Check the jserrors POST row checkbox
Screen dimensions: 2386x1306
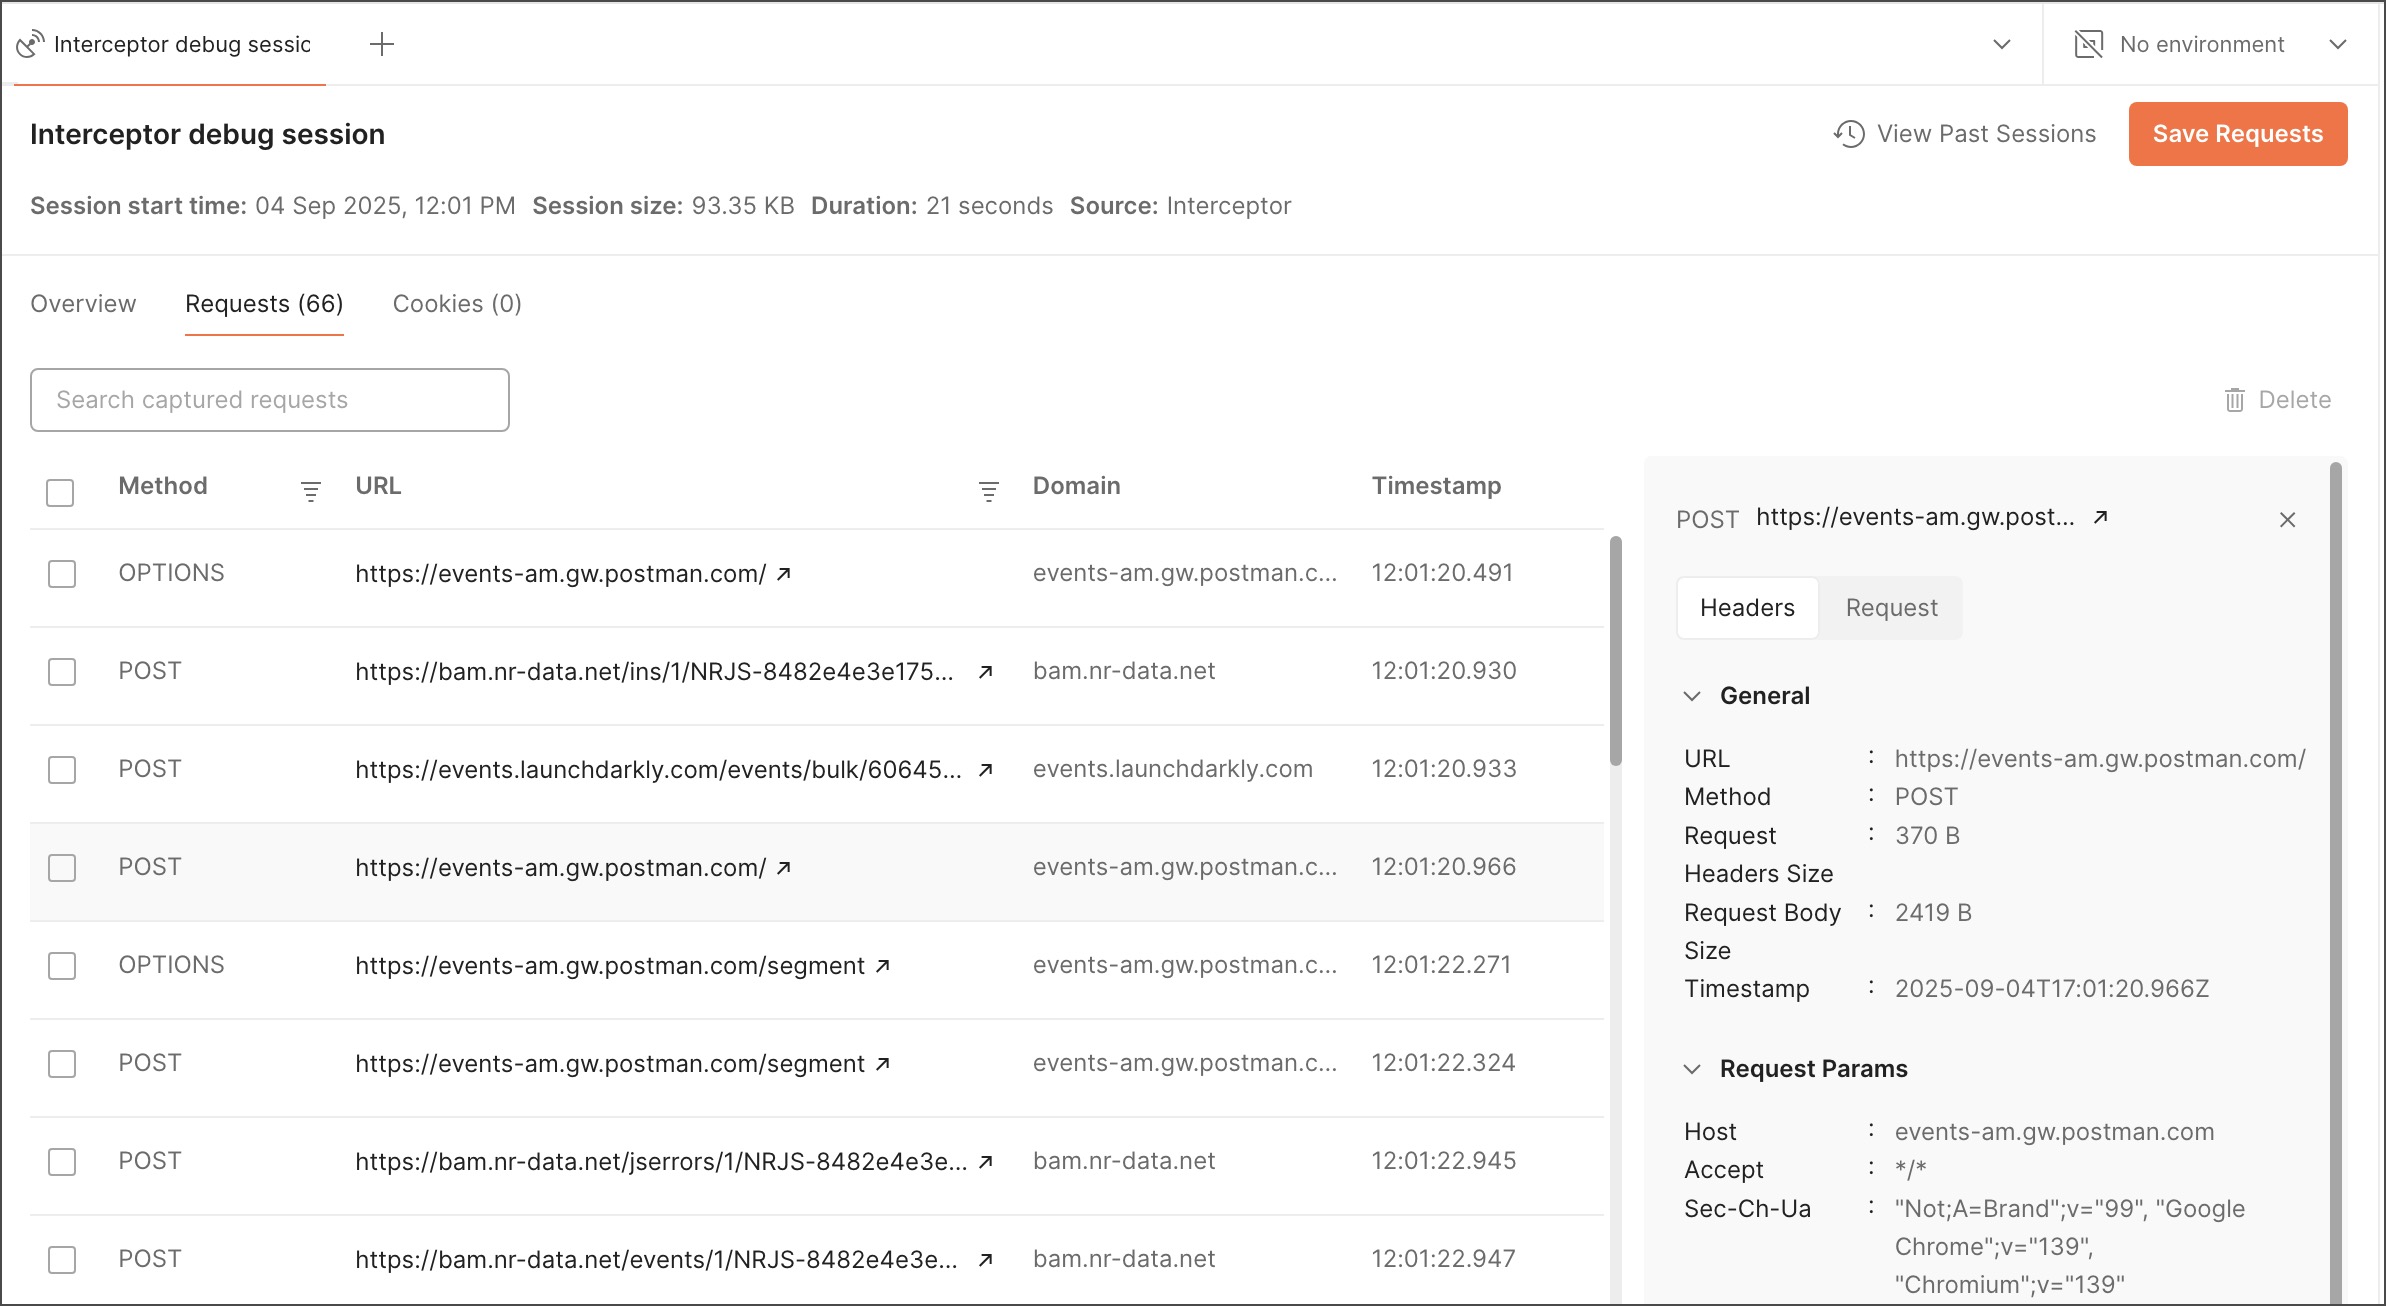point(62,1162)
